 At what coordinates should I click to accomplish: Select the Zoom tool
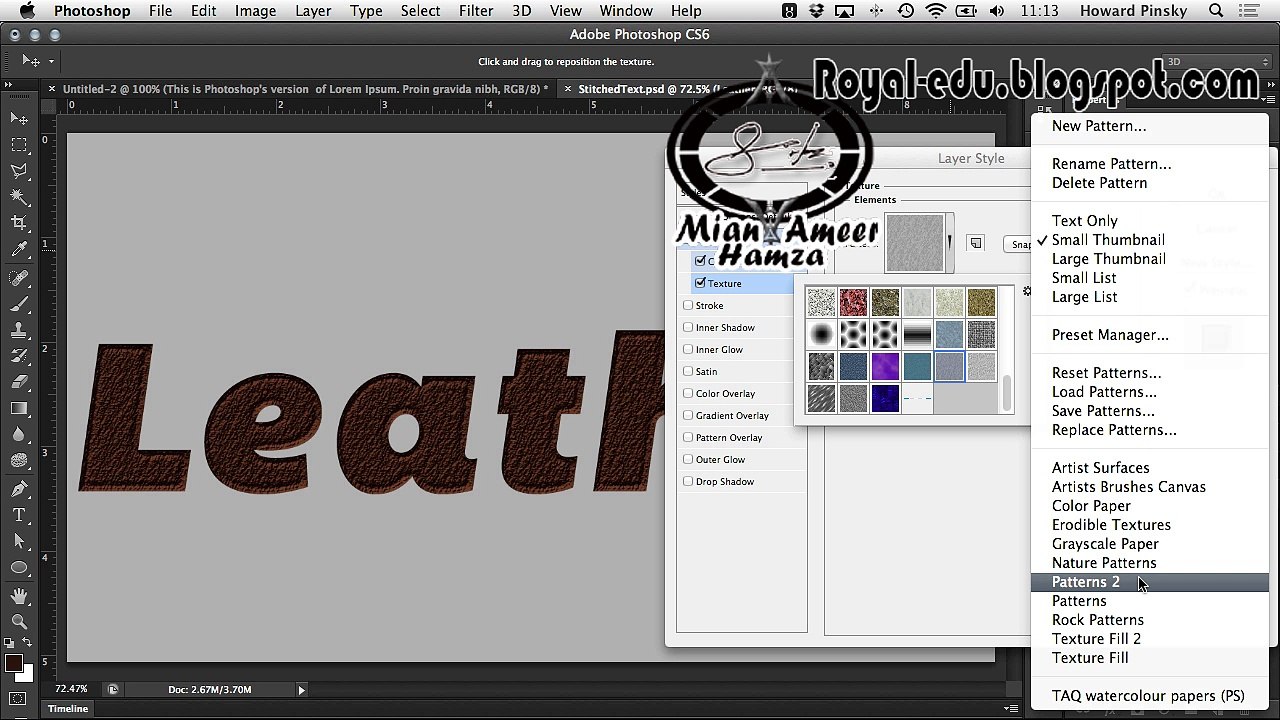[x=19, y=622]
